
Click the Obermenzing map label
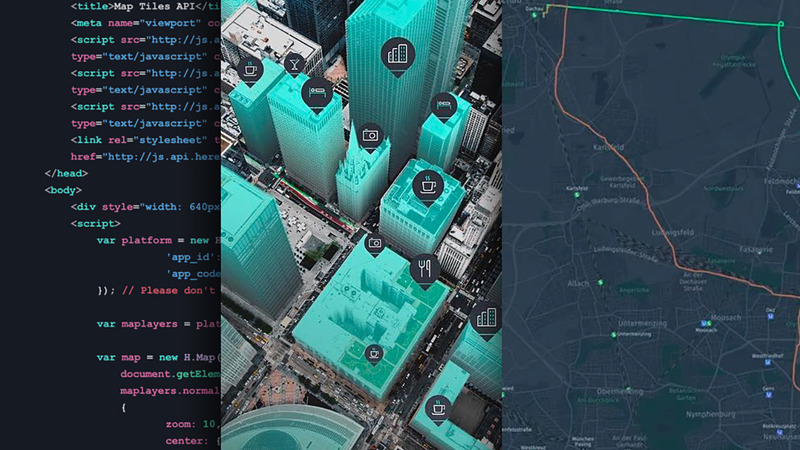[620, 391]
